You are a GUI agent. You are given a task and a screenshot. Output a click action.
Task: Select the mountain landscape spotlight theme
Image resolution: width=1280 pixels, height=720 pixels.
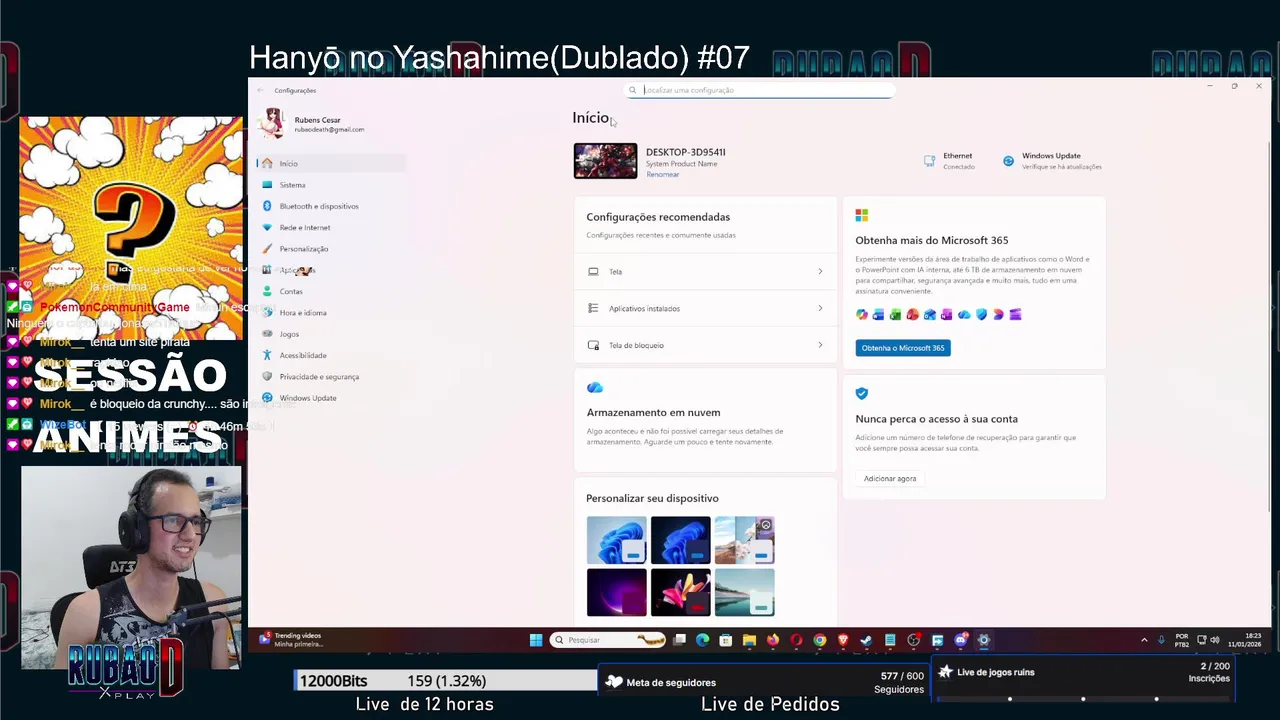click(744, 541)
